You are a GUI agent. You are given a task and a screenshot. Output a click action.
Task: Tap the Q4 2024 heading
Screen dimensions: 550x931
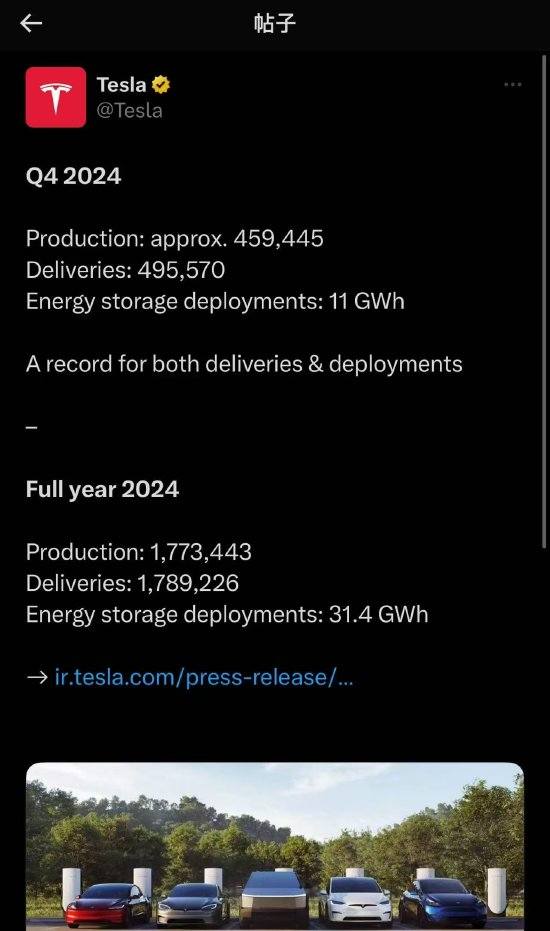point(74,176)
